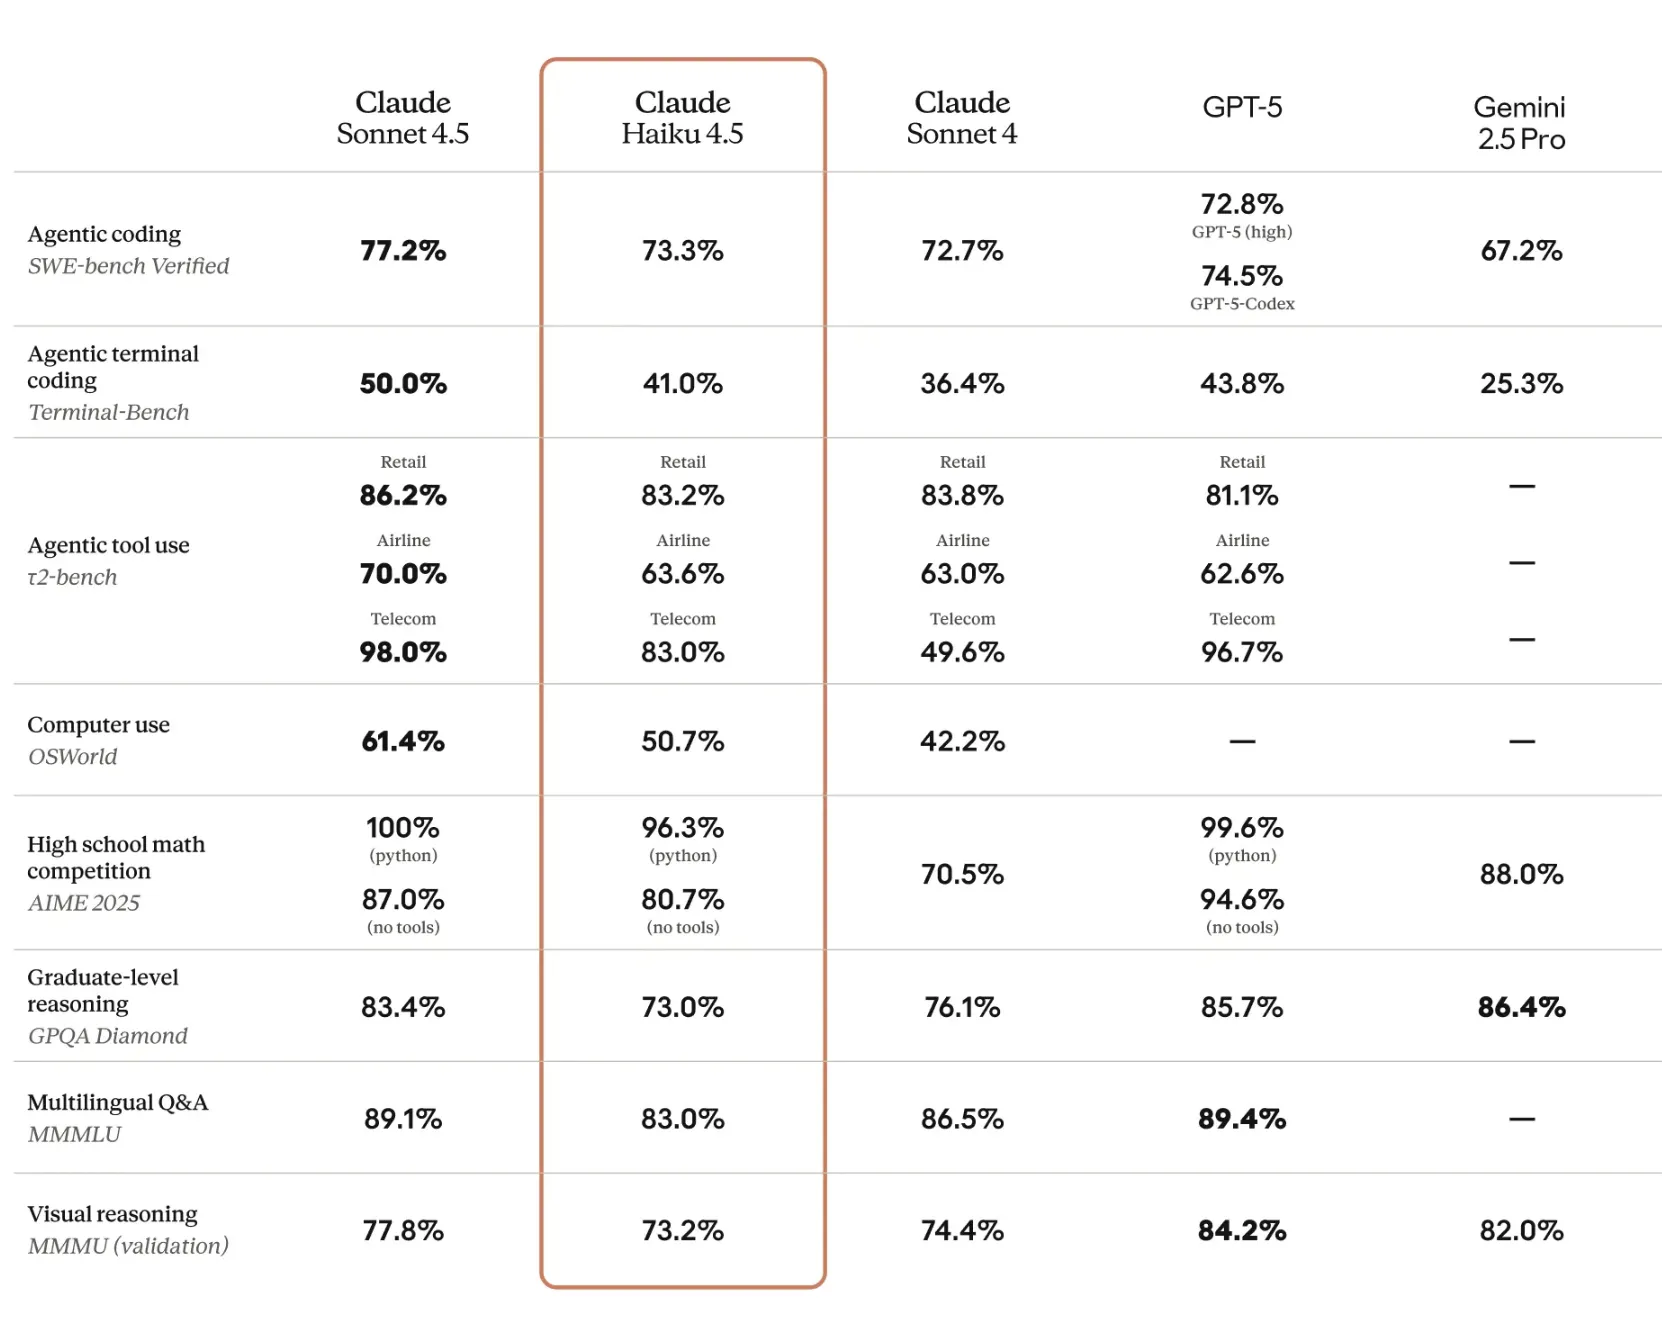Click the Terminal-Bench benchmark name

[x=108, y=412]
